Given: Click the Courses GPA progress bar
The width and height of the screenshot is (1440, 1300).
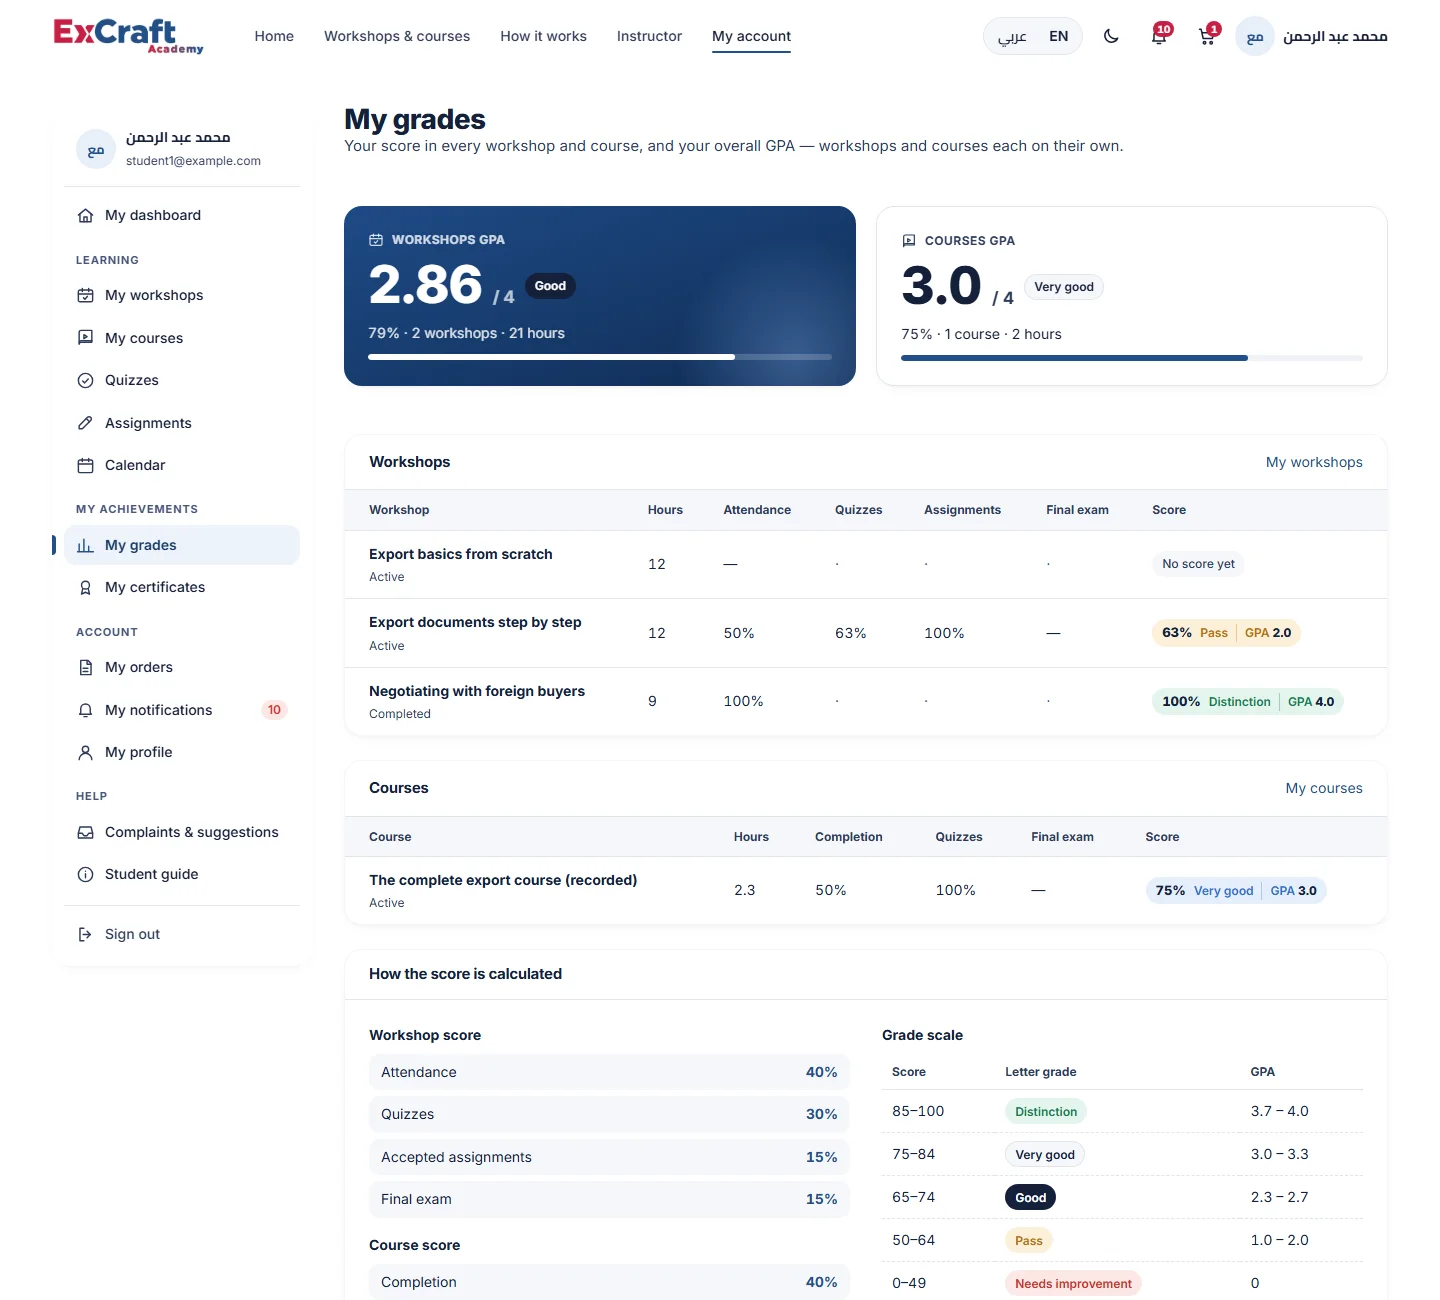Looking at the screenshot, I should [1132, 358].
